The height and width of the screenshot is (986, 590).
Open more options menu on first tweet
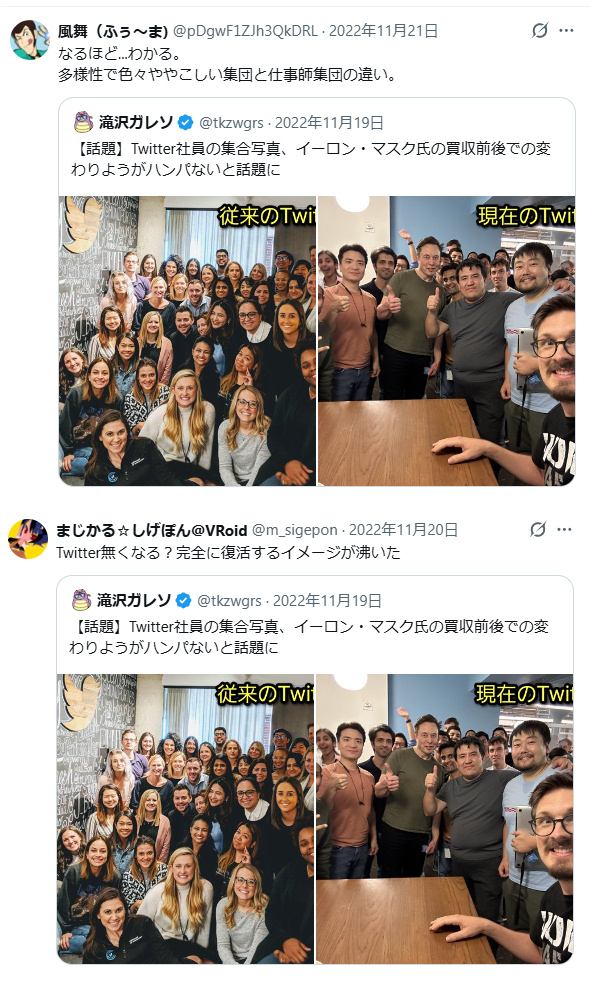pos(566,30)
